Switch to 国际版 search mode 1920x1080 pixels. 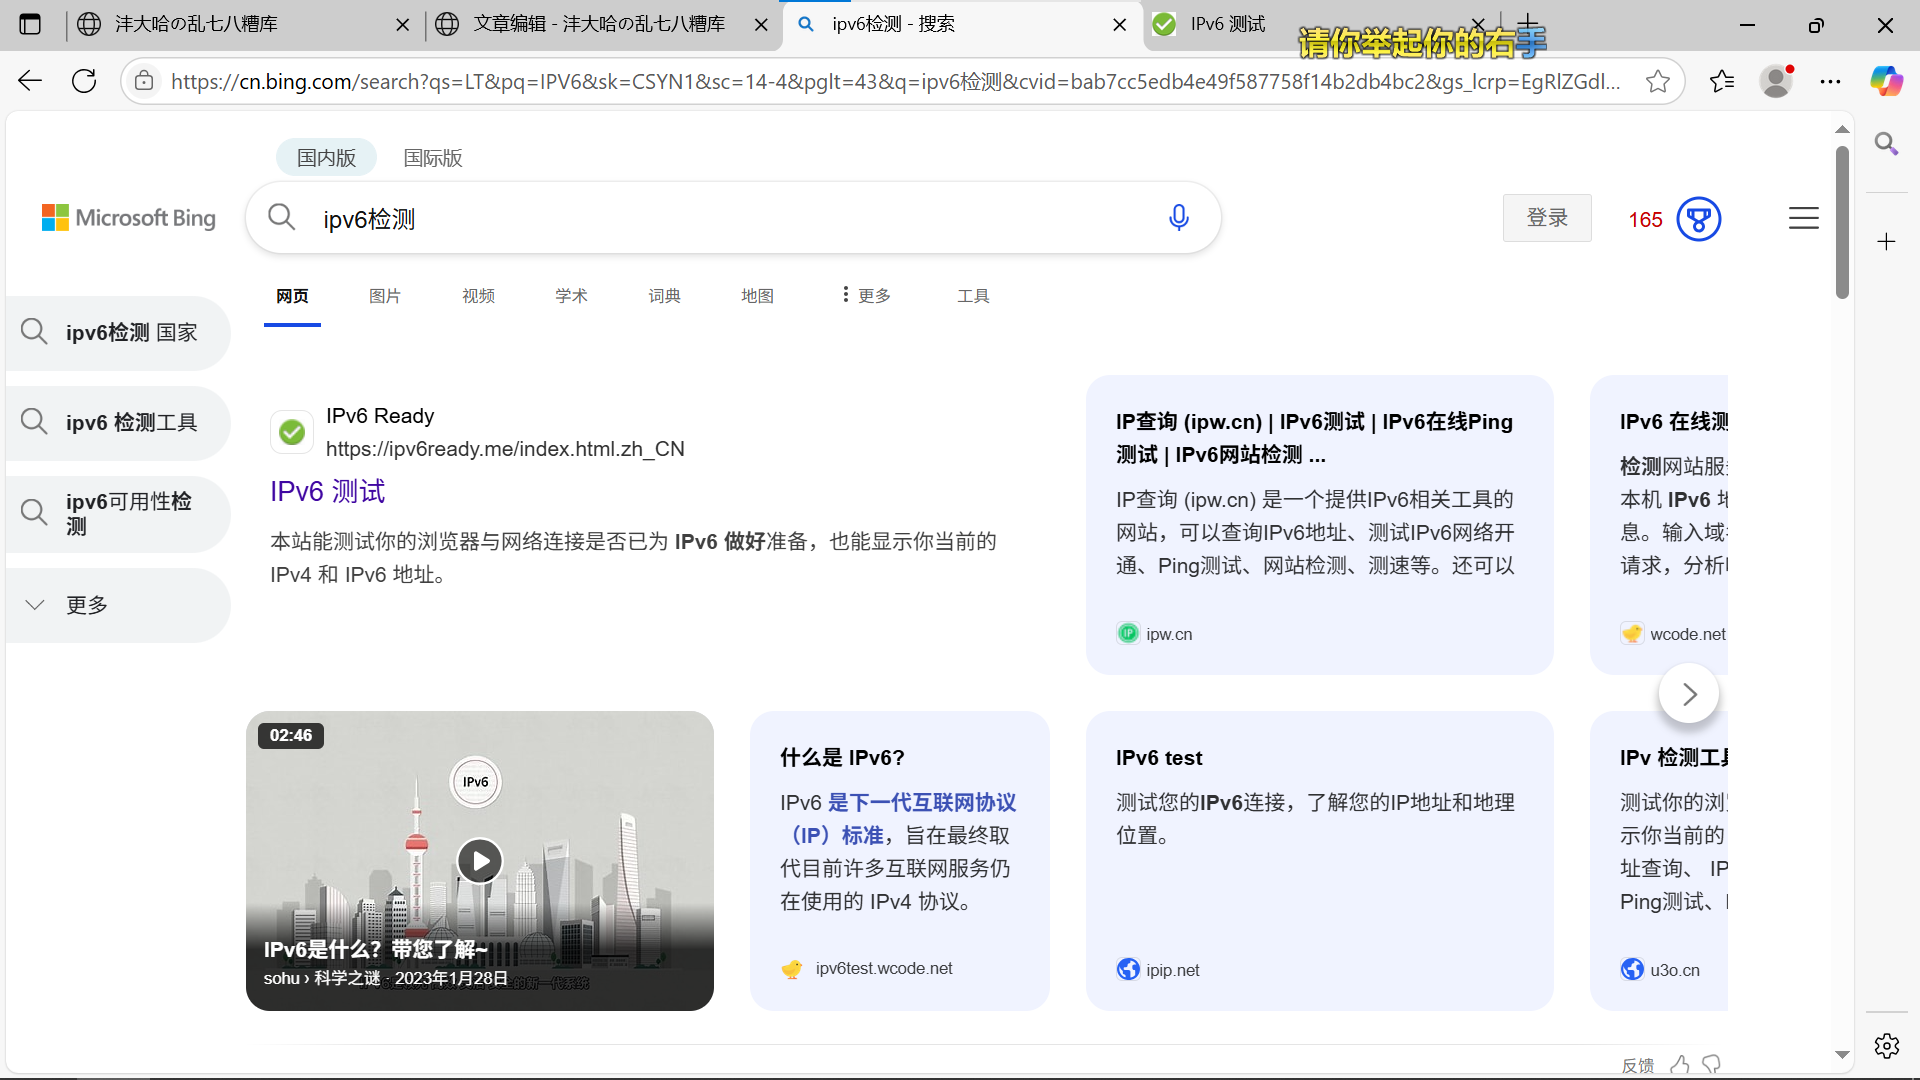tap(433, 158)
